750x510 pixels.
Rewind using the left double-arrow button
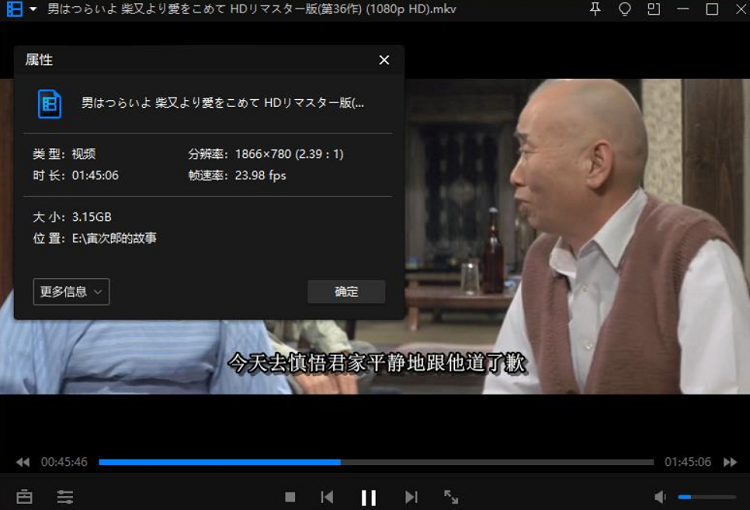point(22,463)
